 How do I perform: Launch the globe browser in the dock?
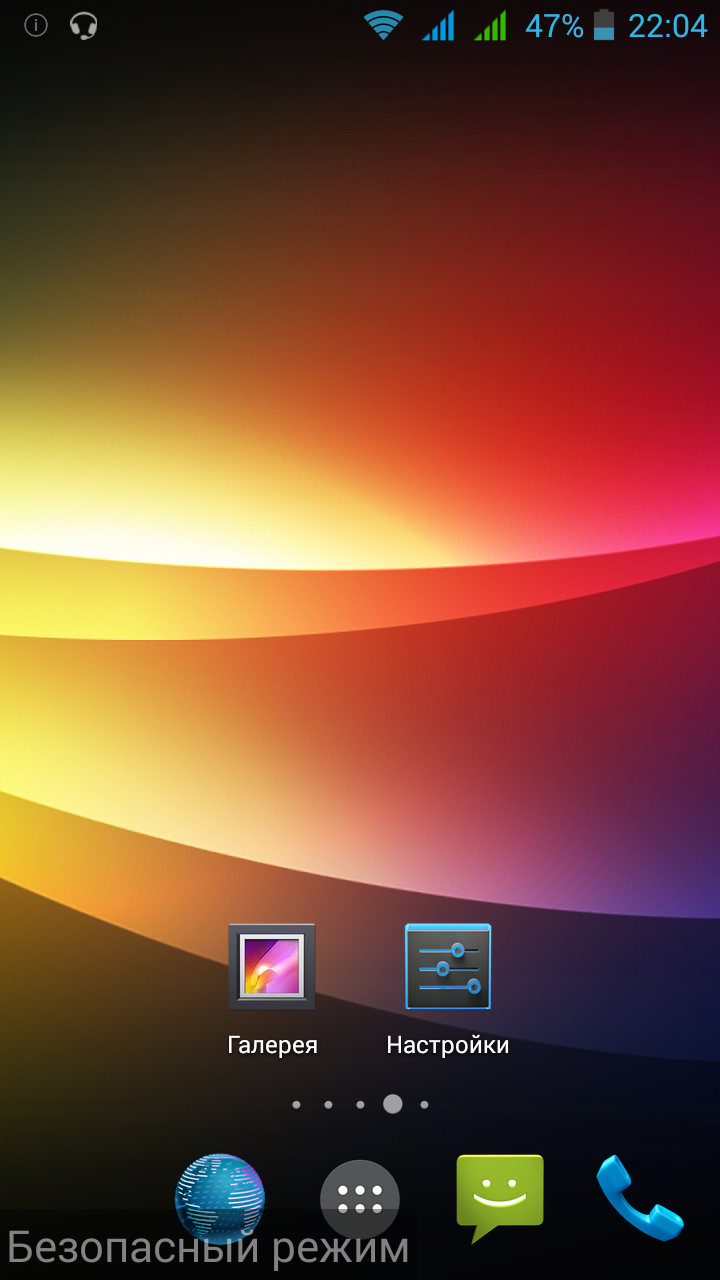click(x=220, y=1196)
